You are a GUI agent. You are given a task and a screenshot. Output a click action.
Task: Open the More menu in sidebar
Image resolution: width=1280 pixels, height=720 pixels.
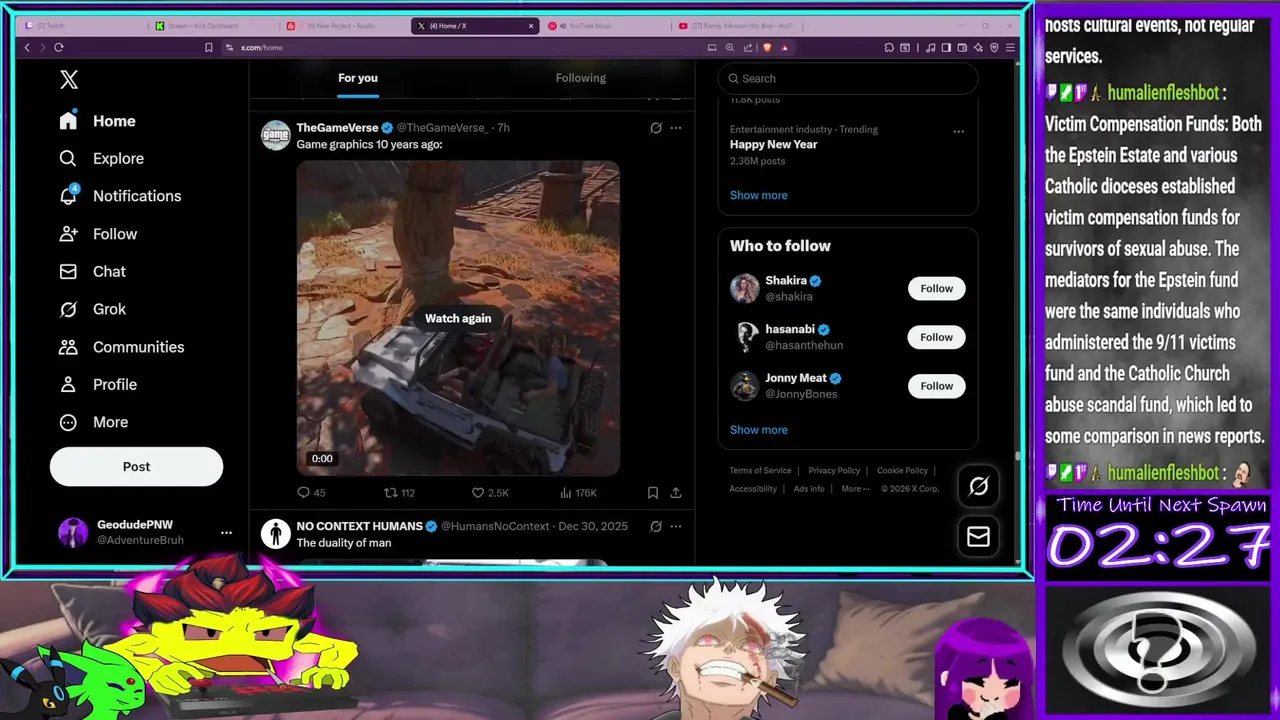94,422
